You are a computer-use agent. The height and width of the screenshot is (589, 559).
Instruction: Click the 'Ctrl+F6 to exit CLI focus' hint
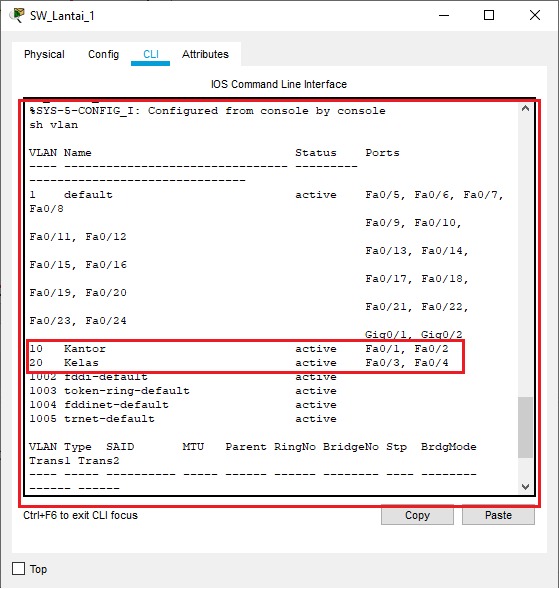click(80, 515)
